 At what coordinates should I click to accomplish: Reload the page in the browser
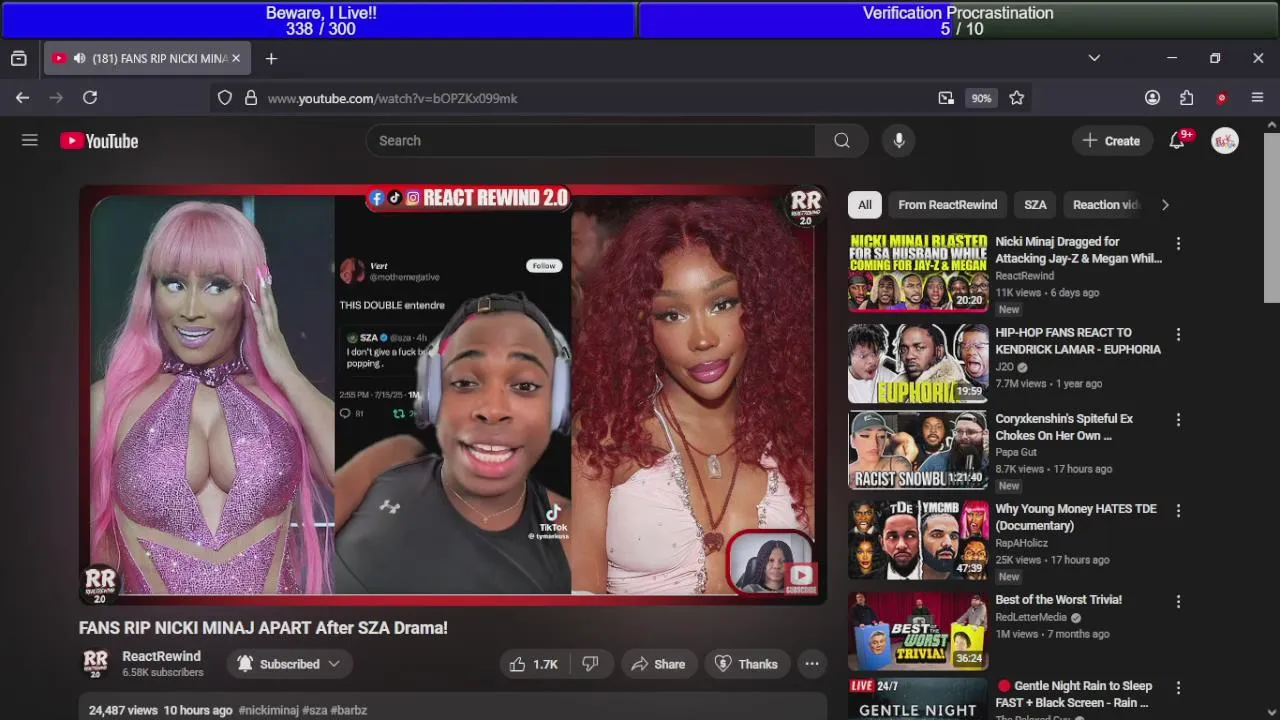(90, 97)
